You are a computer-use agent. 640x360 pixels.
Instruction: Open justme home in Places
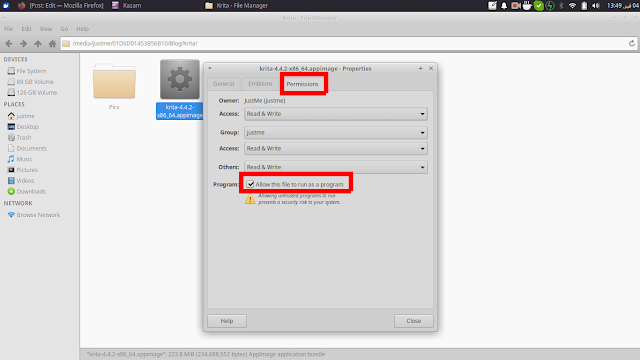(21, 116)
